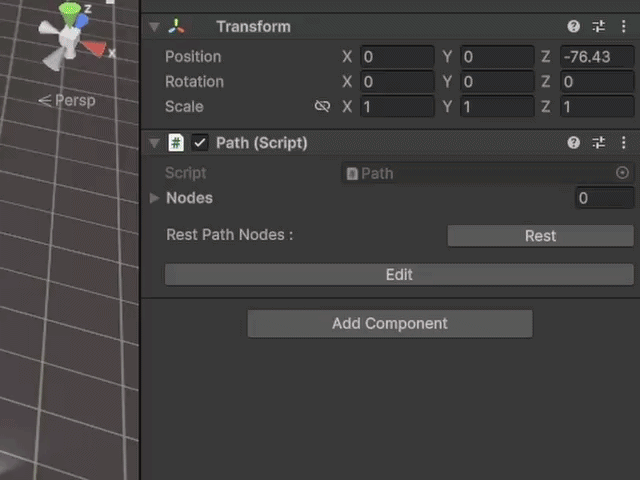
Task: Click the Position label
Action: [193, 57]
